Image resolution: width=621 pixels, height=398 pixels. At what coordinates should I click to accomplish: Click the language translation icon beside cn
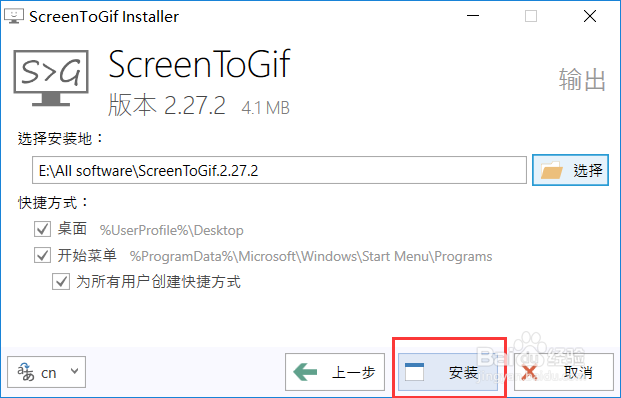pos(26,372)
